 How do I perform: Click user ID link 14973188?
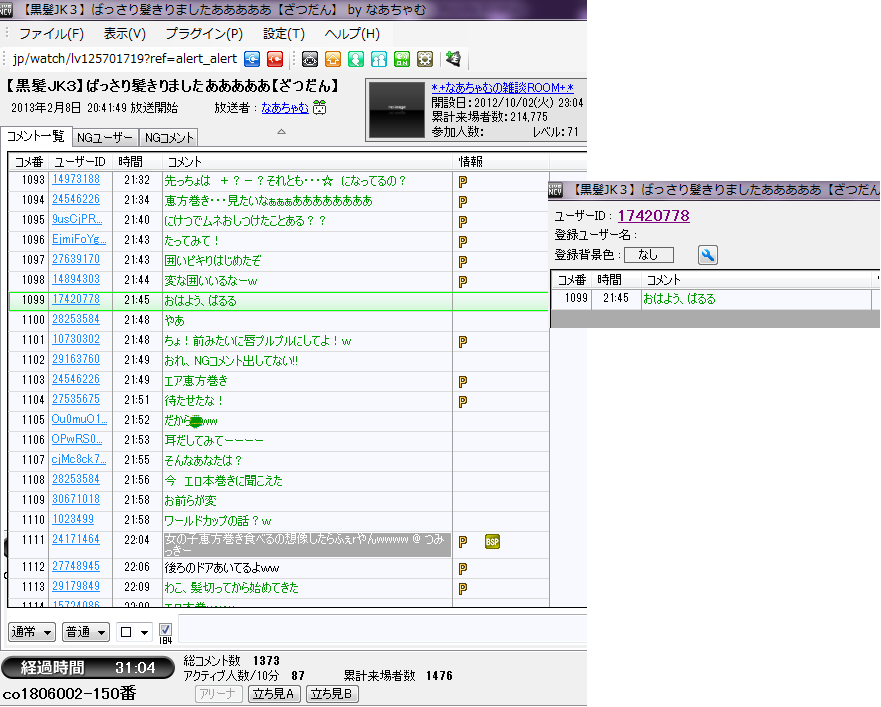pos(76,179)
